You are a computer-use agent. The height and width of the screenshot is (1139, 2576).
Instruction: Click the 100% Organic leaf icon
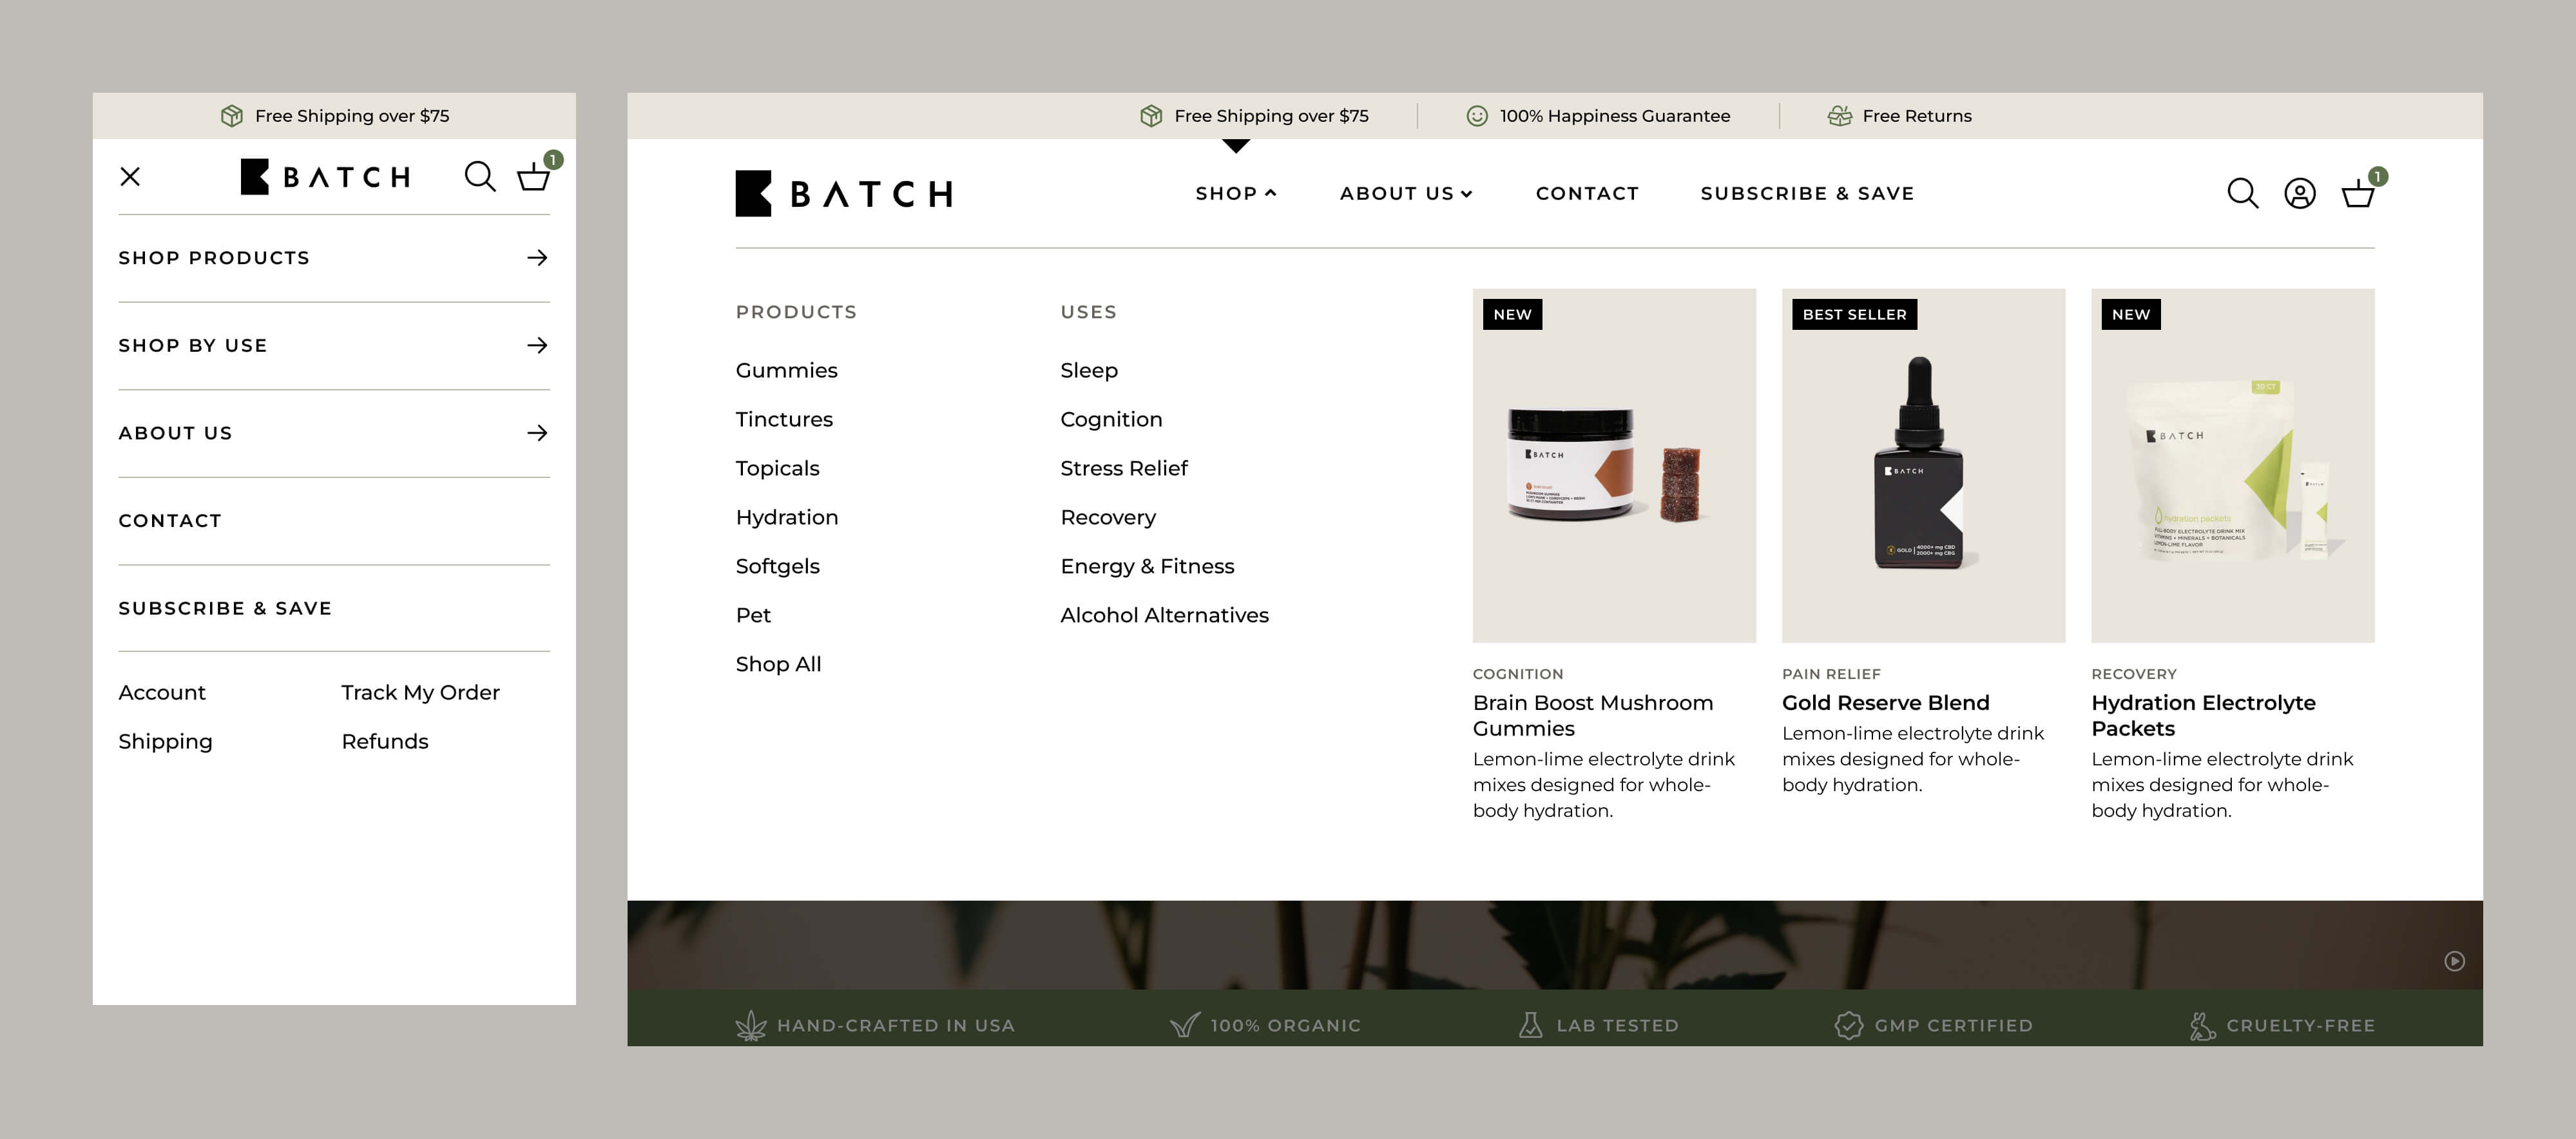point(1185,1025)
